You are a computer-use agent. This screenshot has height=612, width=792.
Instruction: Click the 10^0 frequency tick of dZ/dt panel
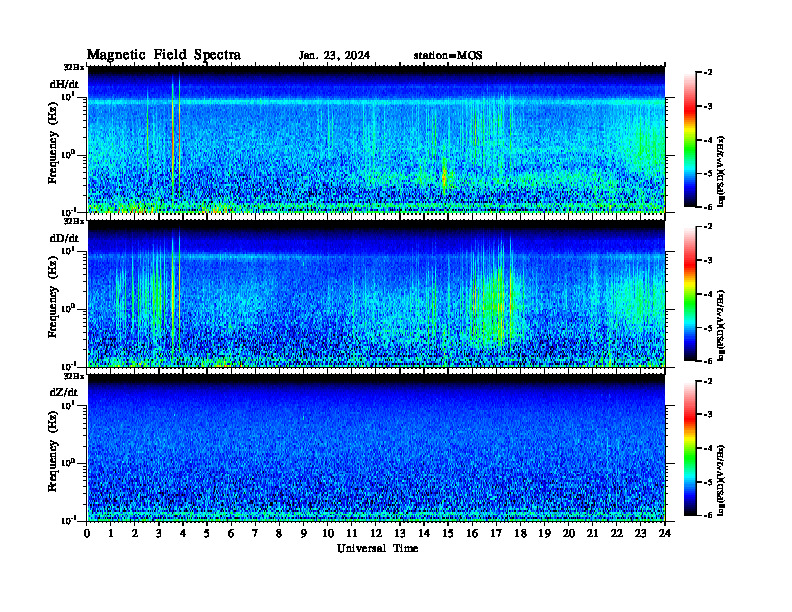tap(69, 462)
